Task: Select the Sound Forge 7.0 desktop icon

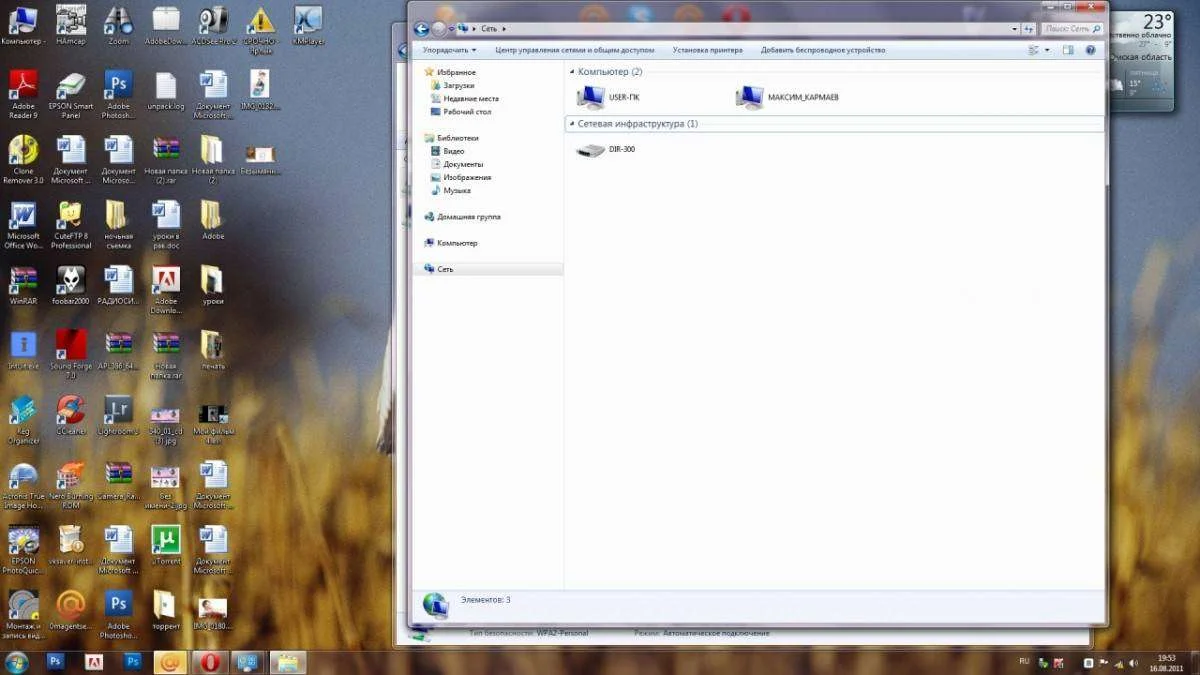Action: pyautogui.click(x=70, y=355)
